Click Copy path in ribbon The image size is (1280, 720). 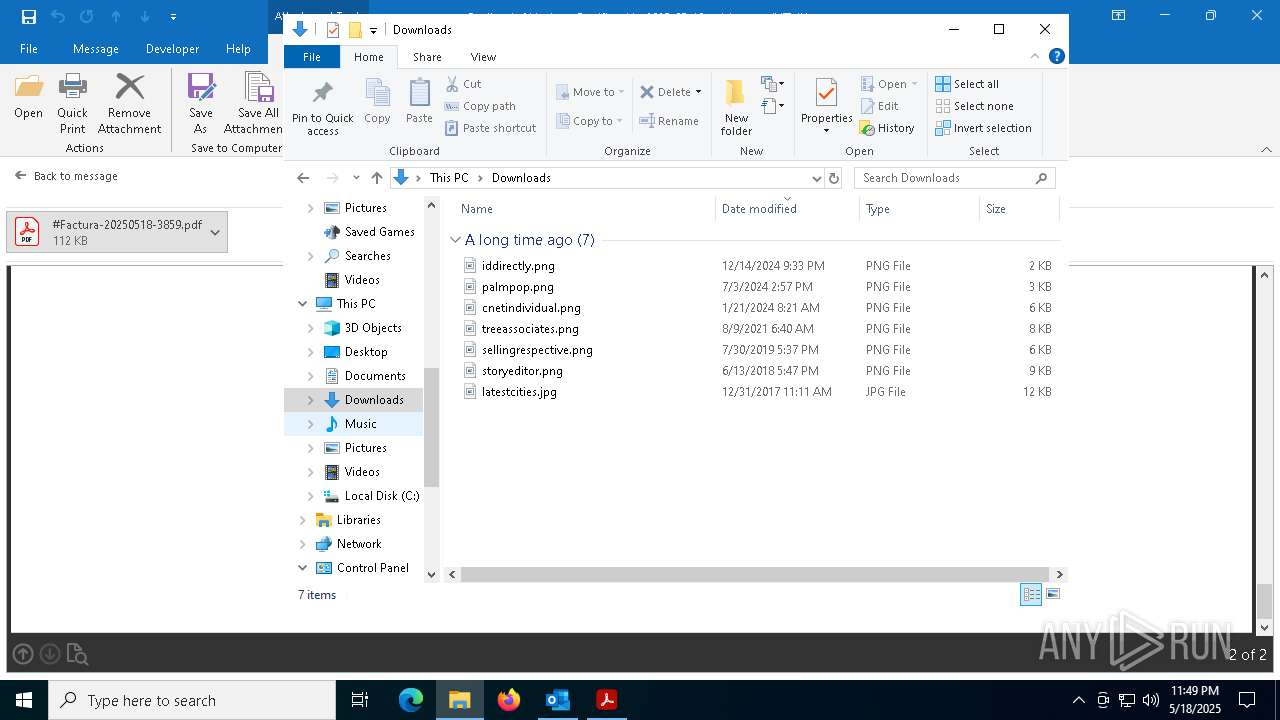click(x=480, y=106)
